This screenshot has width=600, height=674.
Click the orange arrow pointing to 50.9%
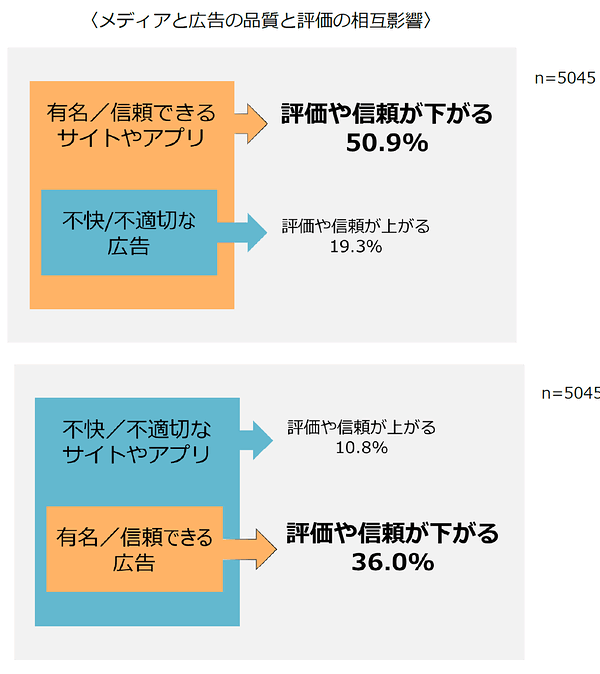pyautogui.click(x=251, y=124)
